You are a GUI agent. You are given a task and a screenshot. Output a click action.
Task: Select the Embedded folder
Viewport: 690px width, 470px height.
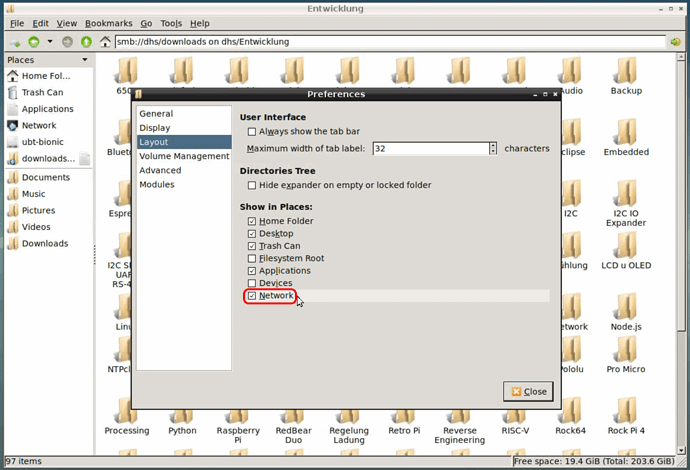[x=626, y=138]
